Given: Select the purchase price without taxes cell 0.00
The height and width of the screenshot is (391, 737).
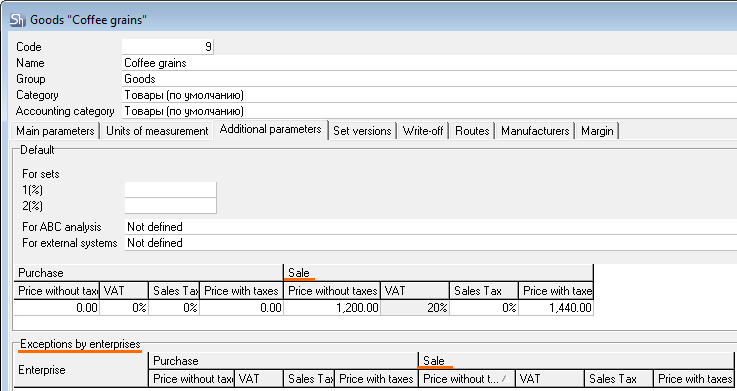Looking at the screenshot, I should coord(57,308).
